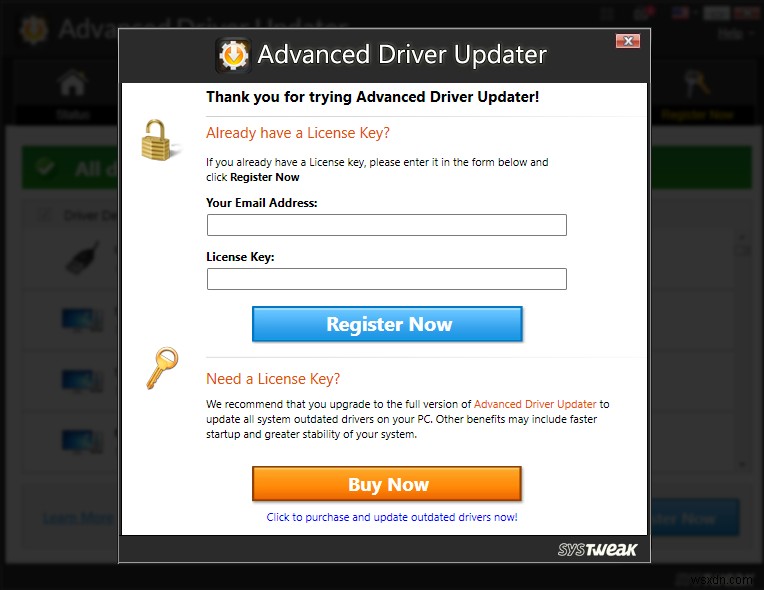Open the flag language selector in title bar
This screenshot has height=590, width=764.
click(680, 13)
